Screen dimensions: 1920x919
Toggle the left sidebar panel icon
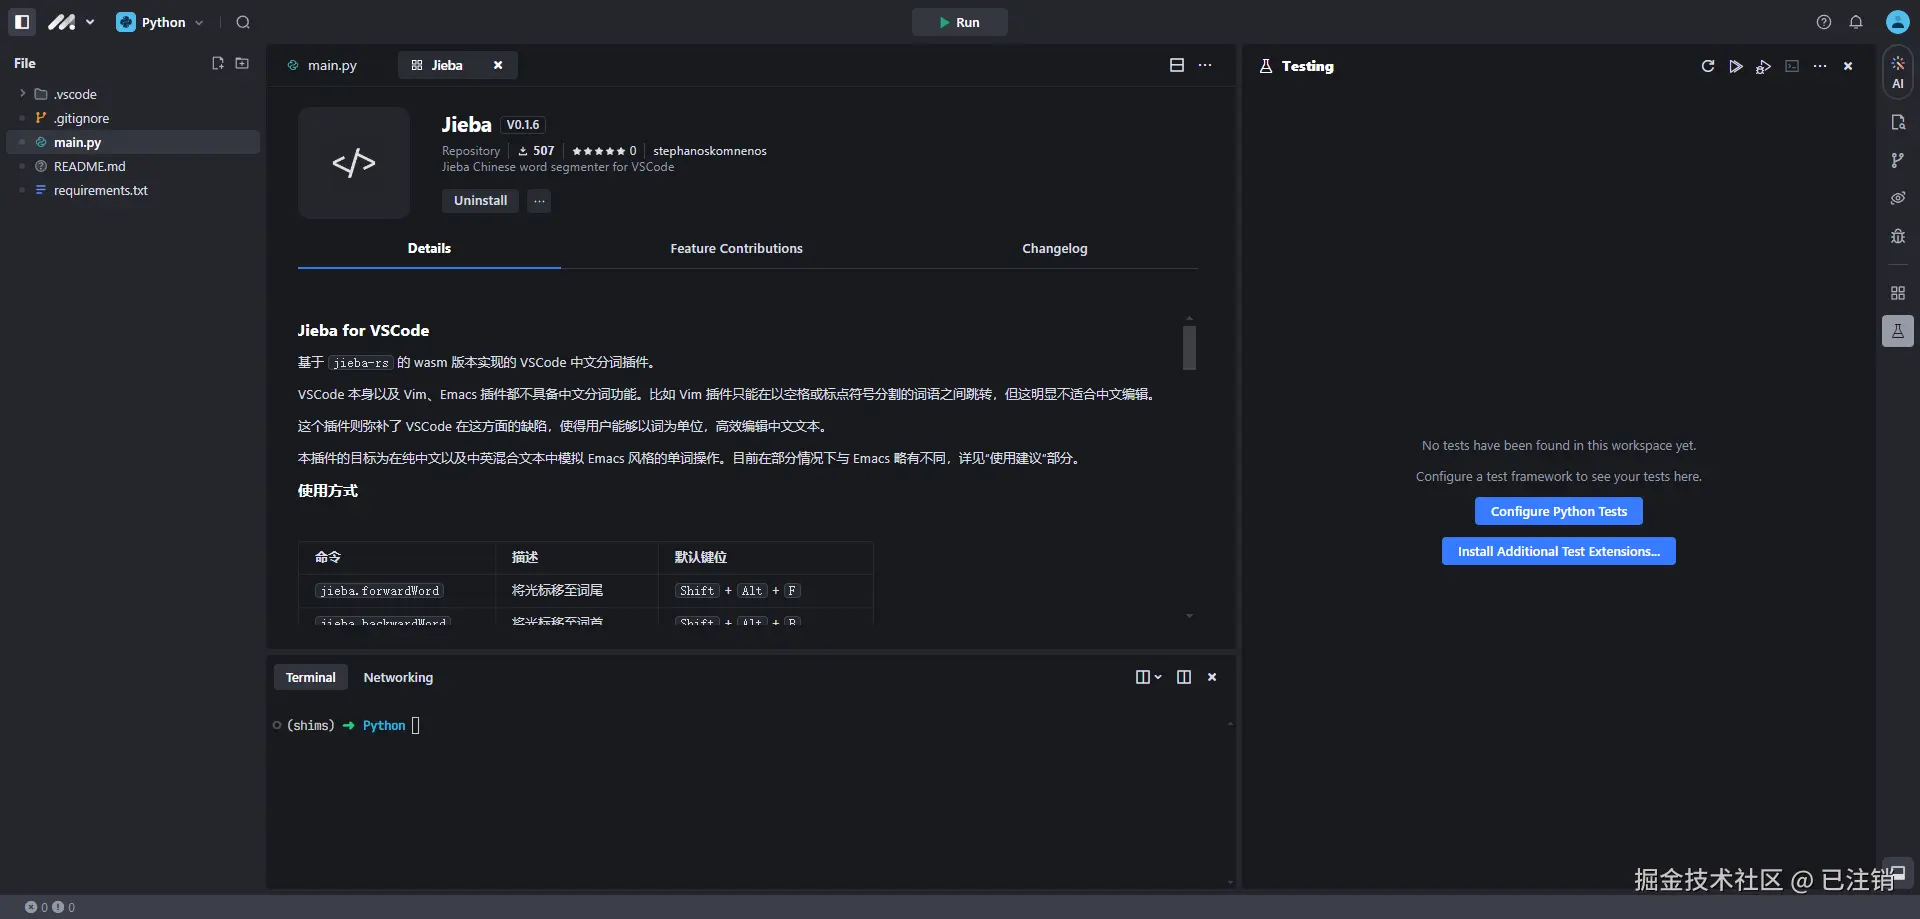[22, 22]
